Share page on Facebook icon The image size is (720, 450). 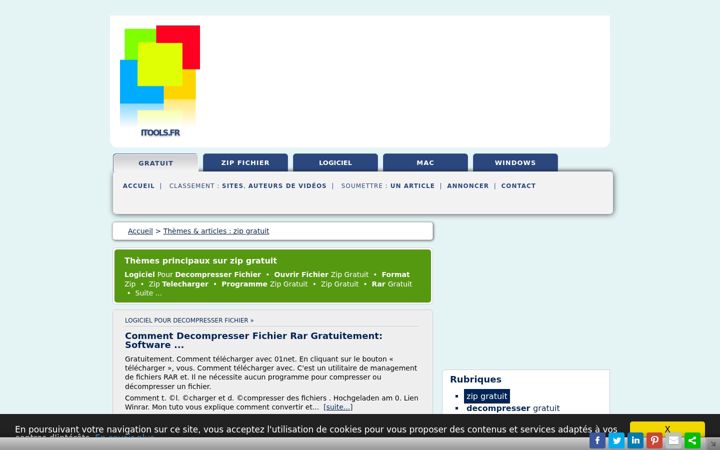tap(597, 440)
